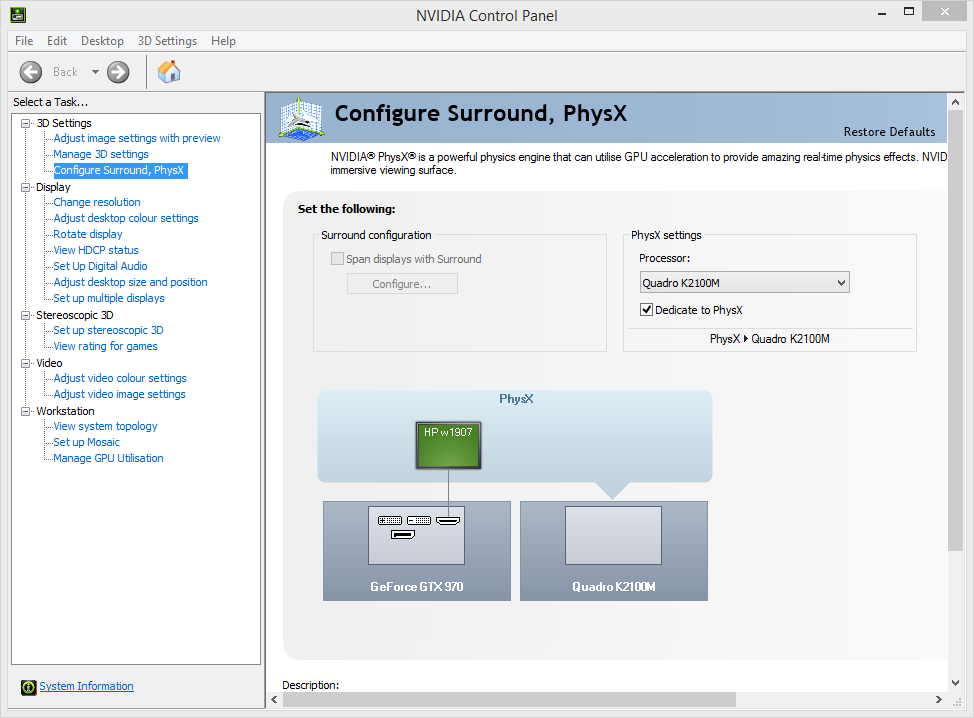Go to the Home page icon
The image size is (974, 718).
click(169, 72)
